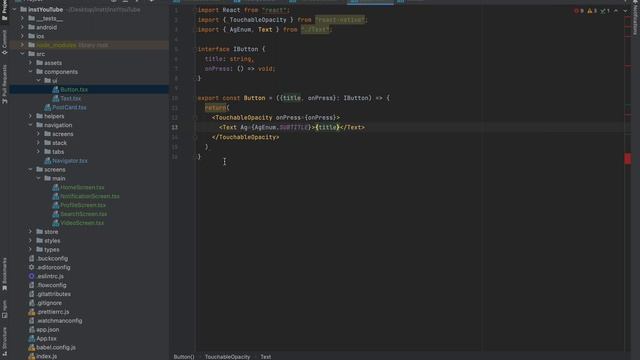Select the .buckconfig file
Image resolution: width=640 pixels, height=360 pixels.
(52, 258)
